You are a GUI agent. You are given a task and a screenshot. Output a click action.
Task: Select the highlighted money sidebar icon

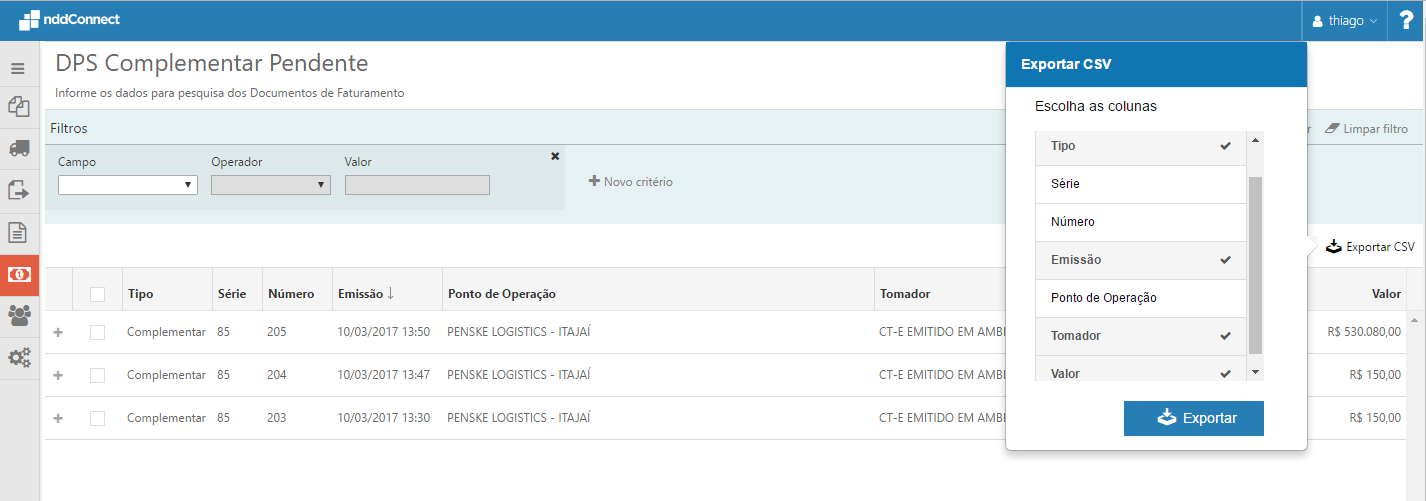point(19,274)
